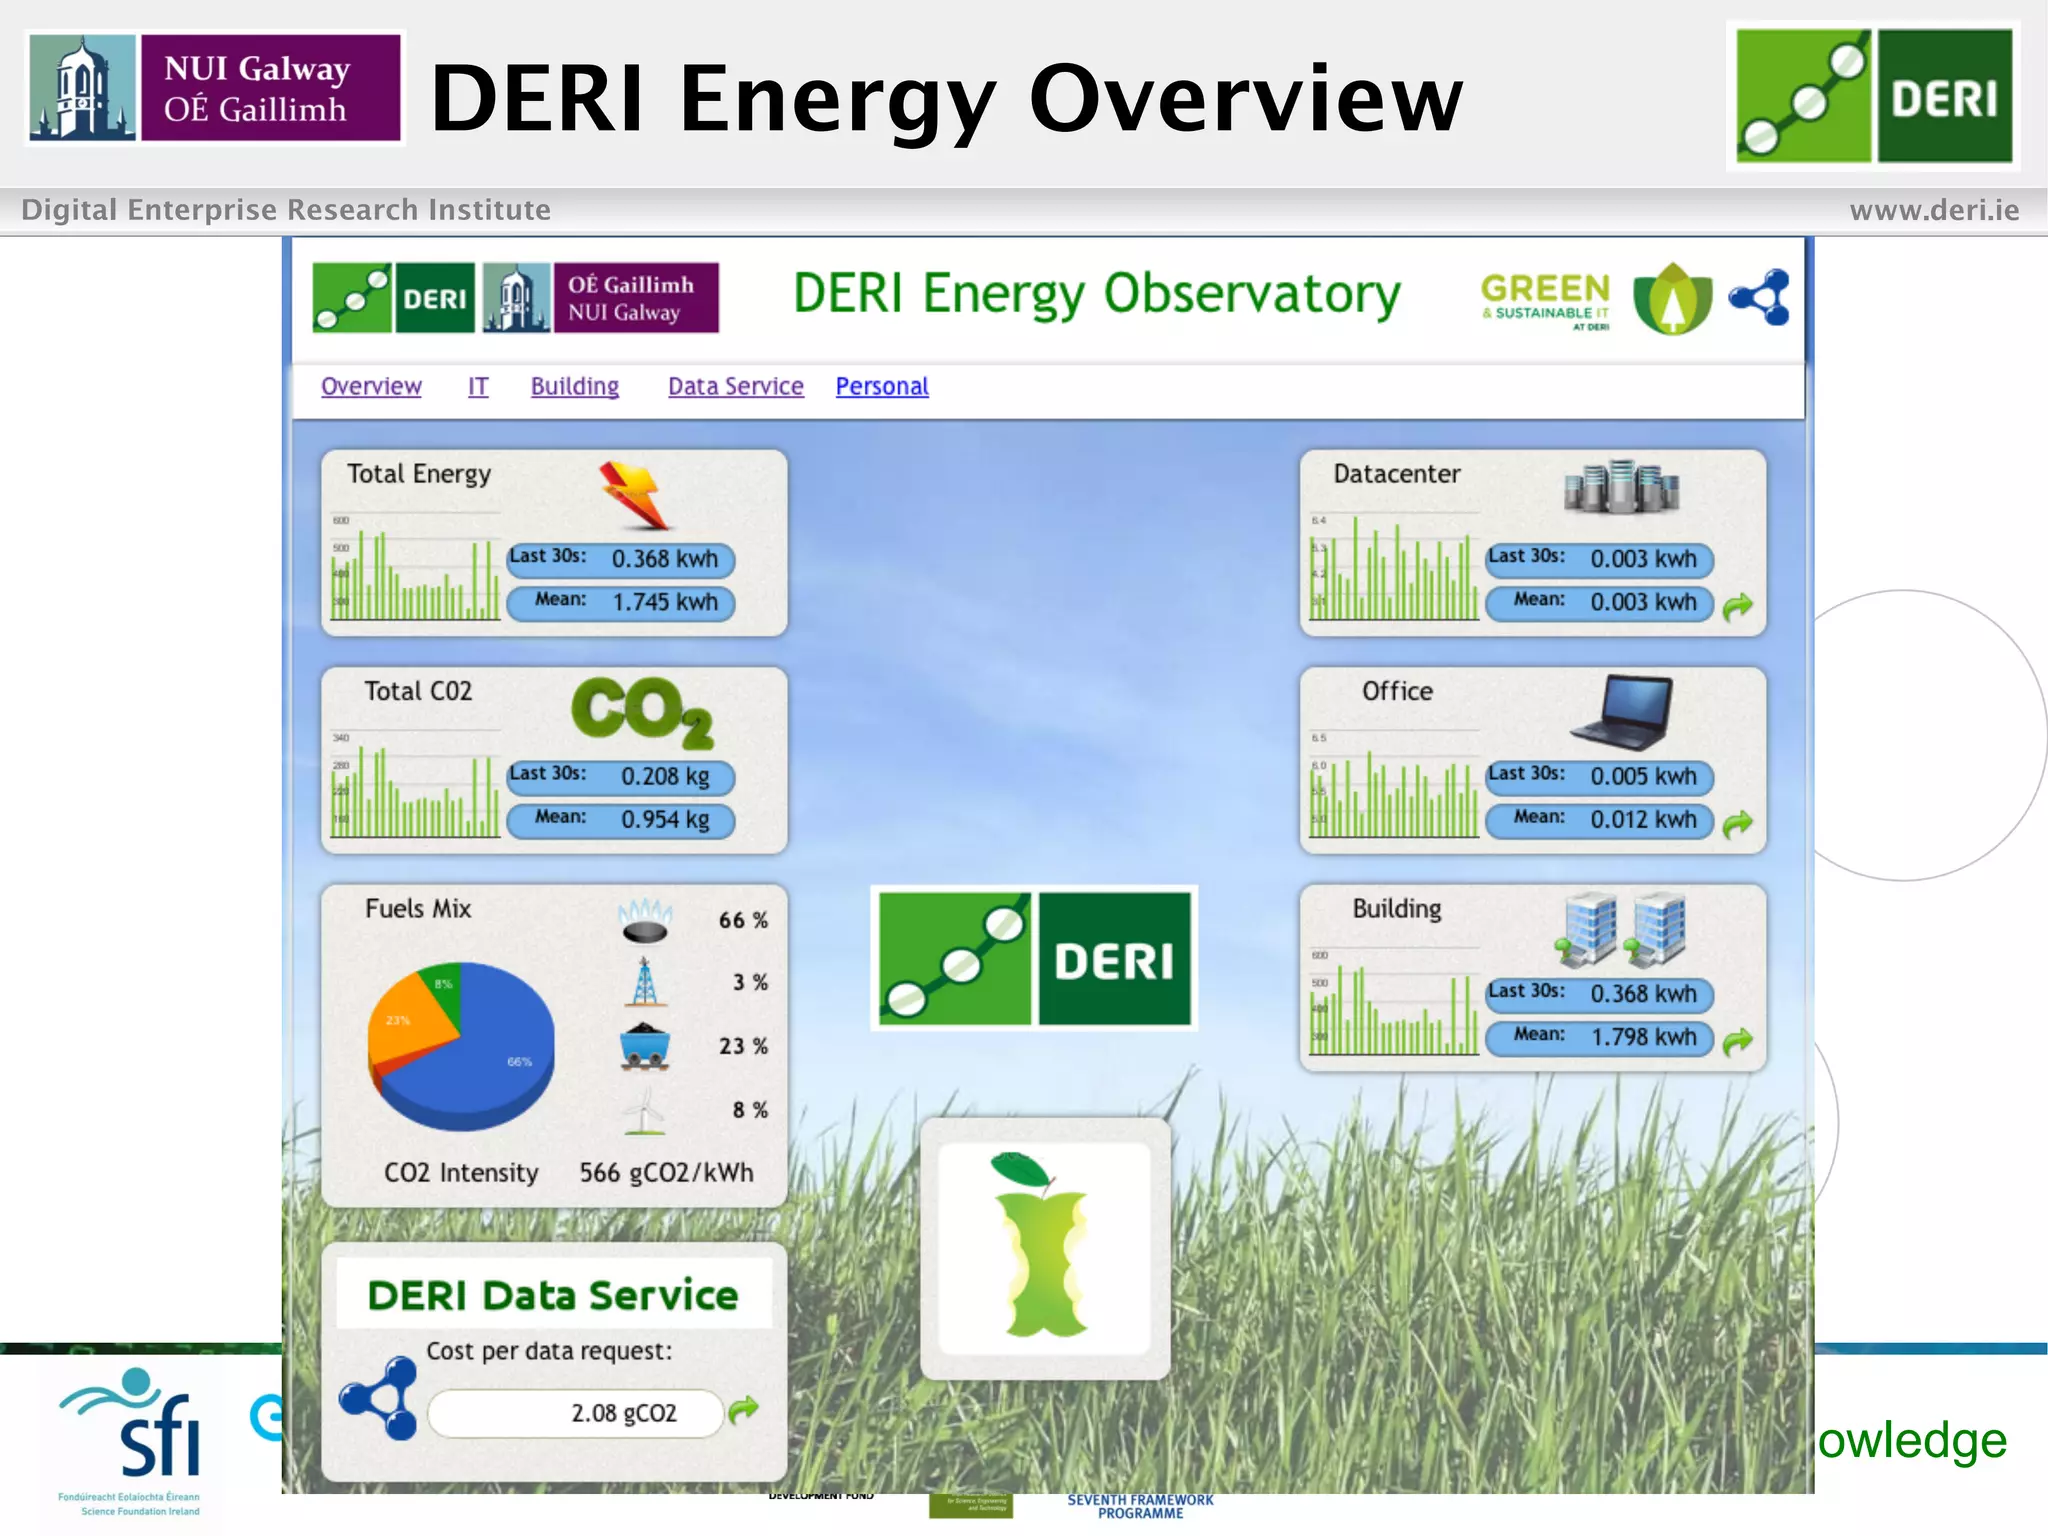Select the Data Service navigation link

point(736,386)
